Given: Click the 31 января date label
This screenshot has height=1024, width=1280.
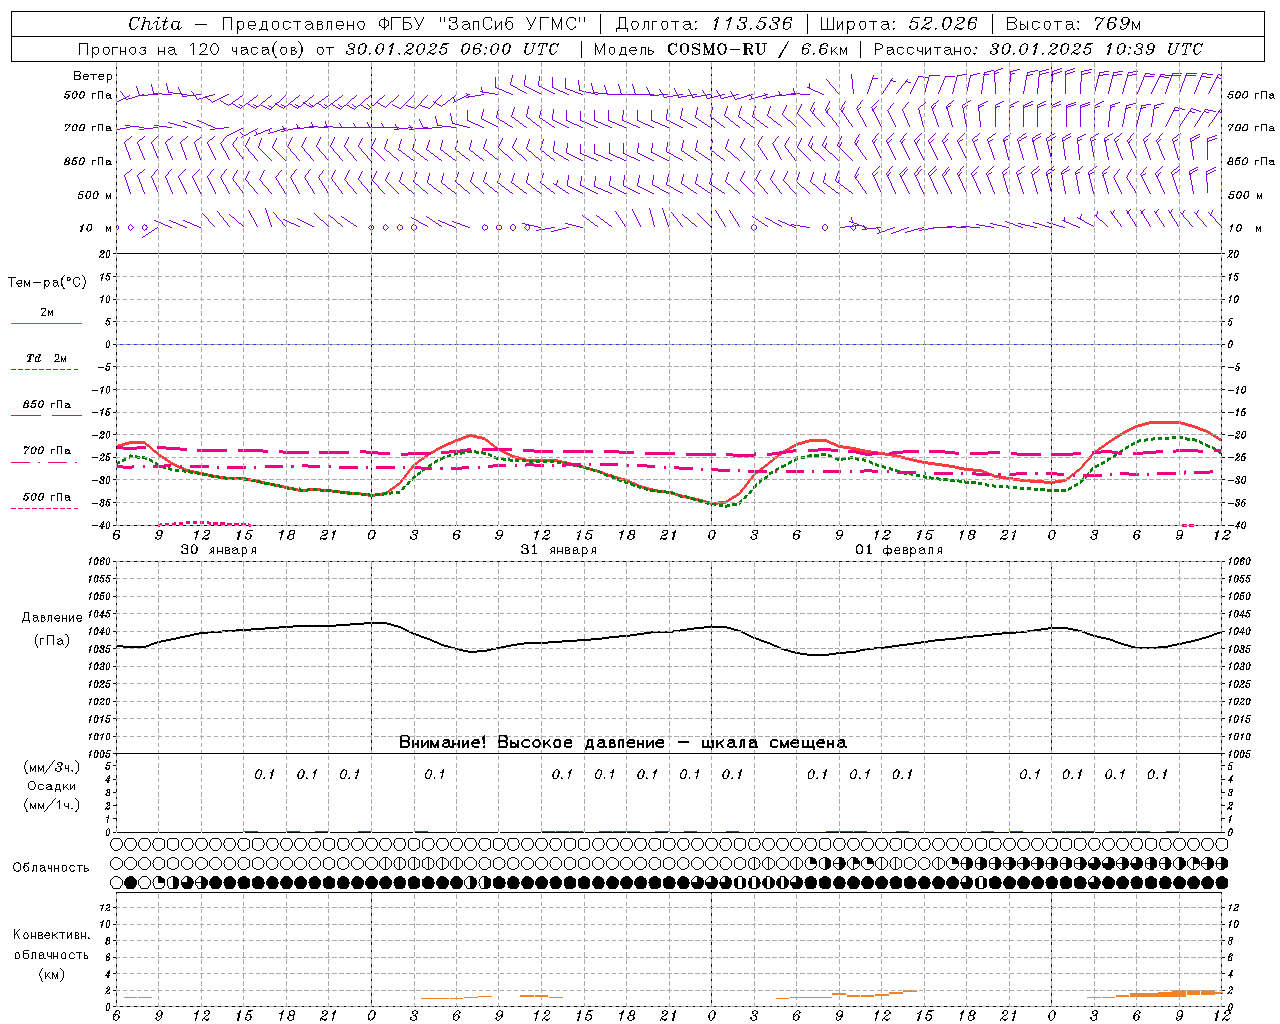Looking at the screenshot, I should [x=558, y=550].
